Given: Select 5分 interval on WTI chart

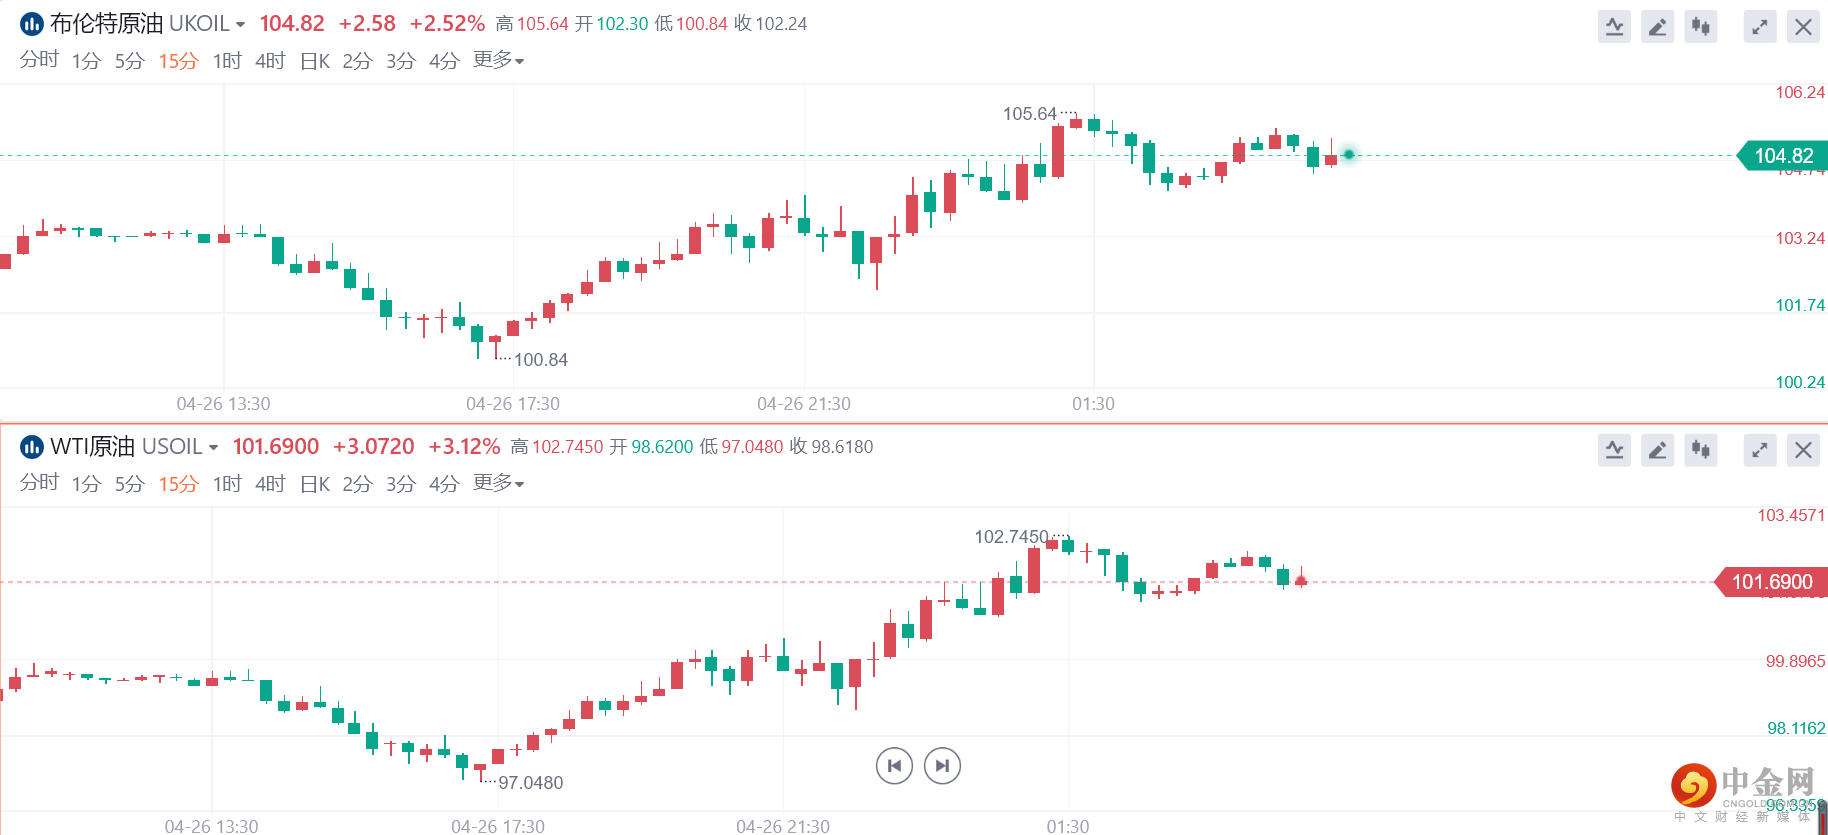Looking at the screenshot, I should point(129,484).
